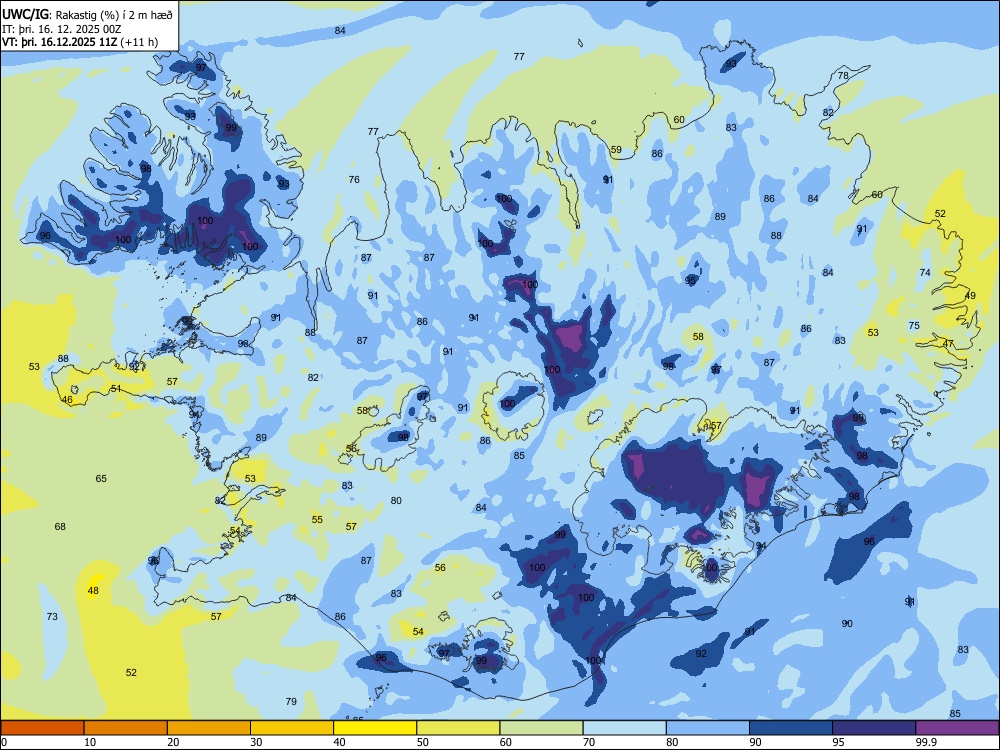Click the 'UWC/IG: Rakastig (%) í 2 m hæð' title

tap(87, 14)
